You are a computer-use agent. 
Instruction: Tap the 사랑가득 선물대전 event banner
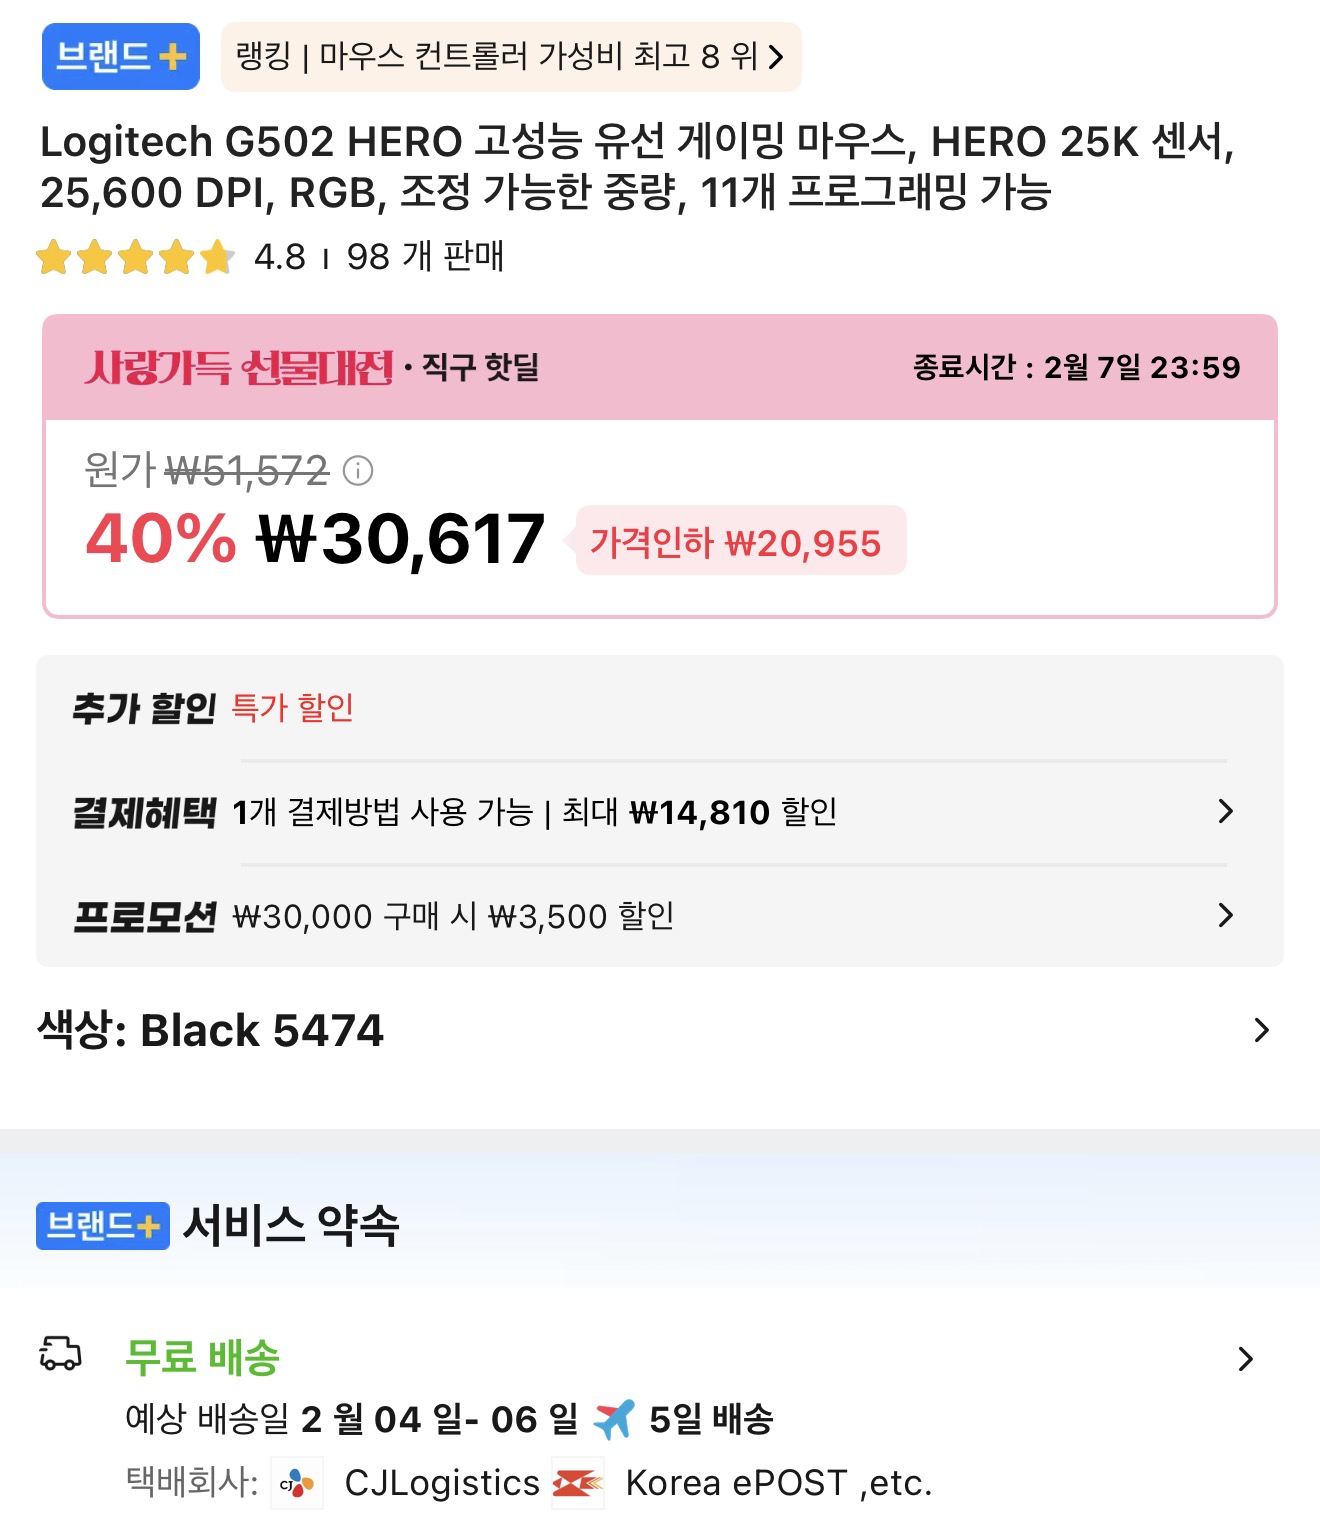point(240,367)
